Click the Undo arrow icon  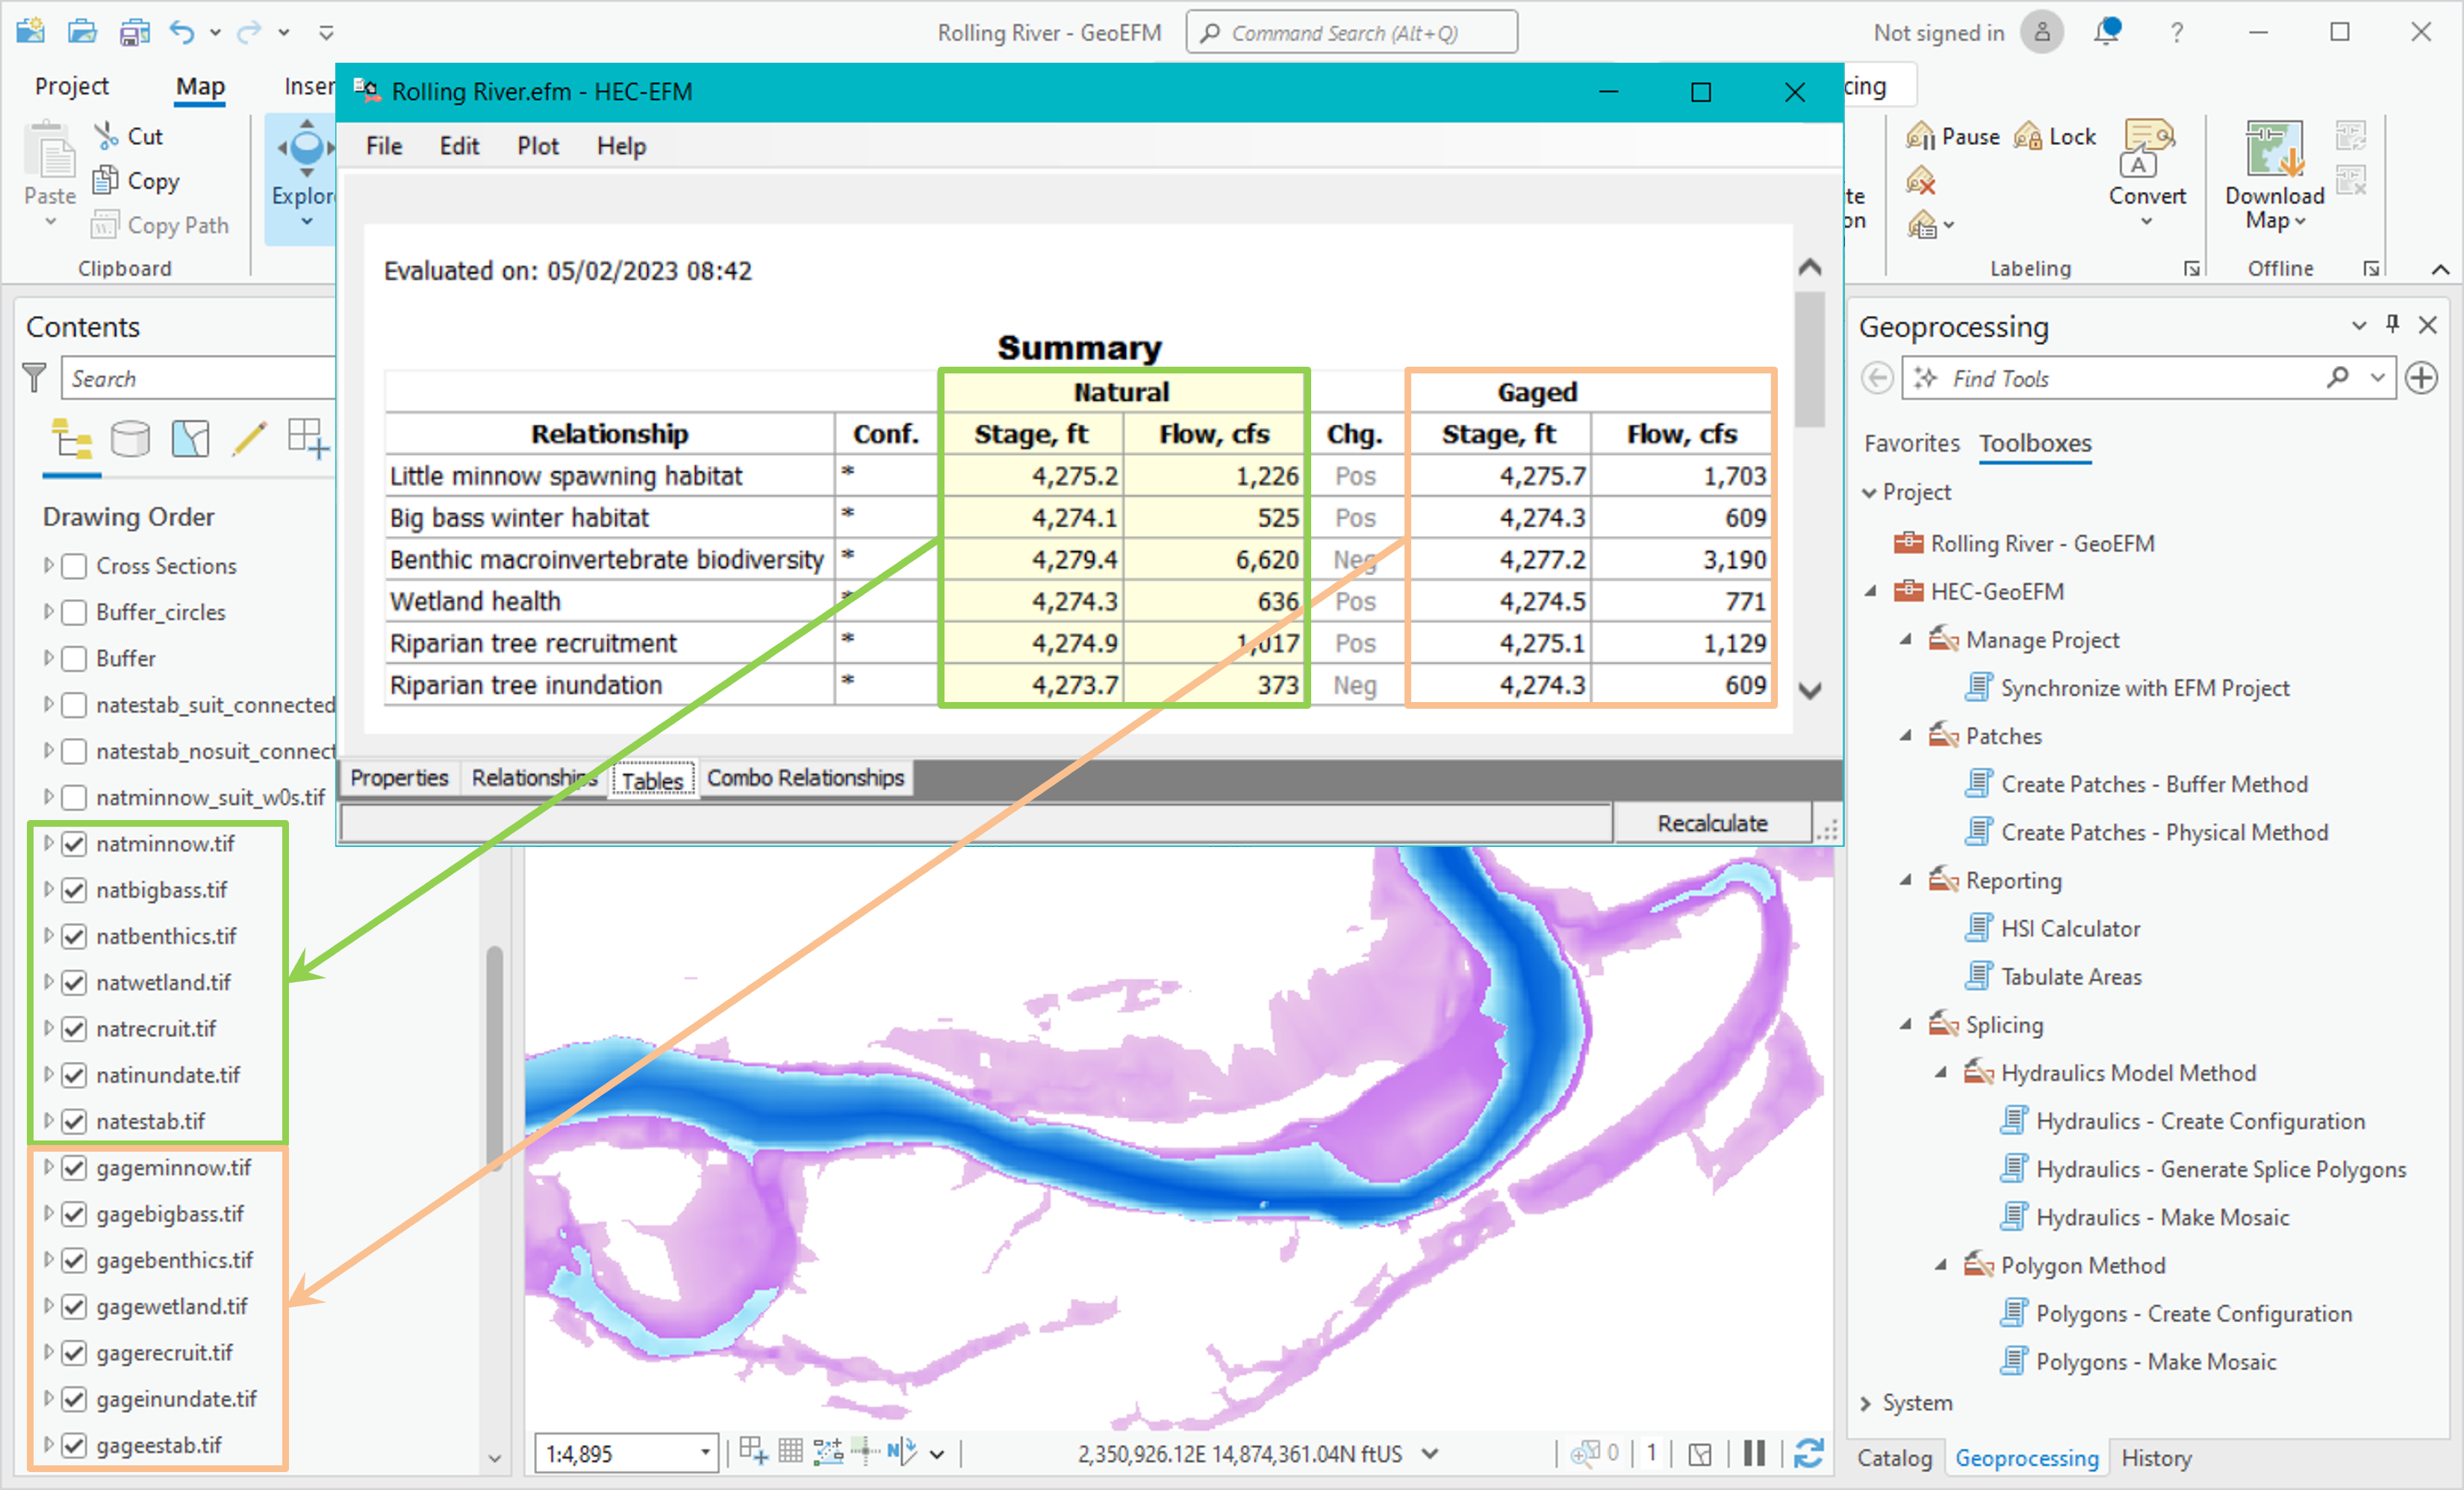coord(182,31)
